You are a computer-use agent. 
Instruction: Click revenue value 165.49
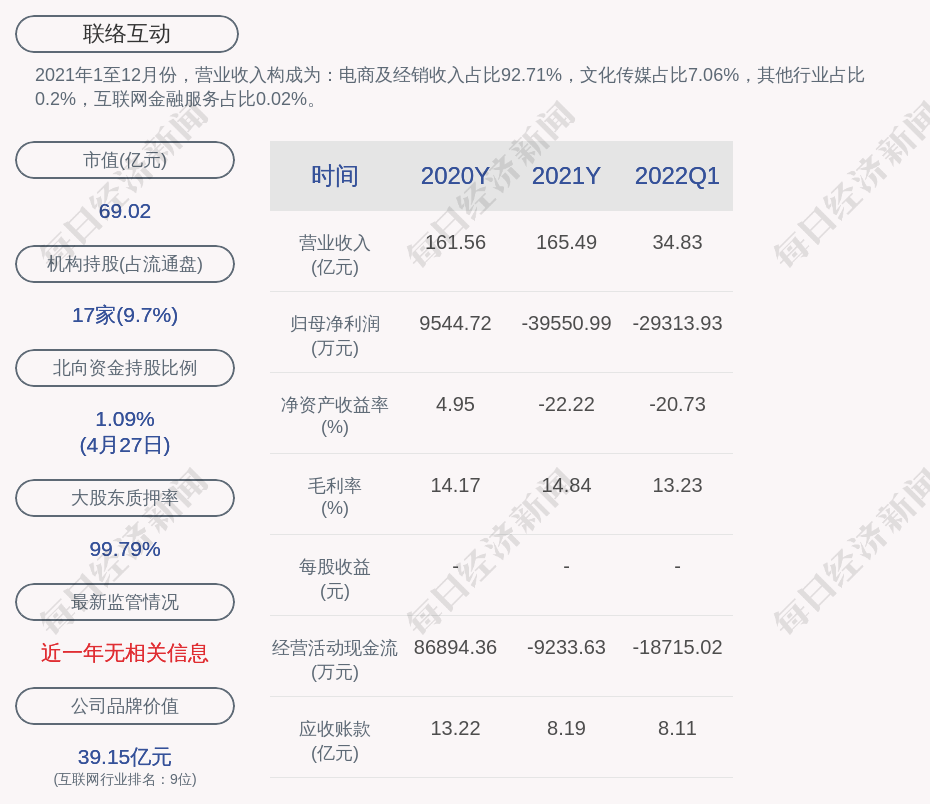pos(566,243)
